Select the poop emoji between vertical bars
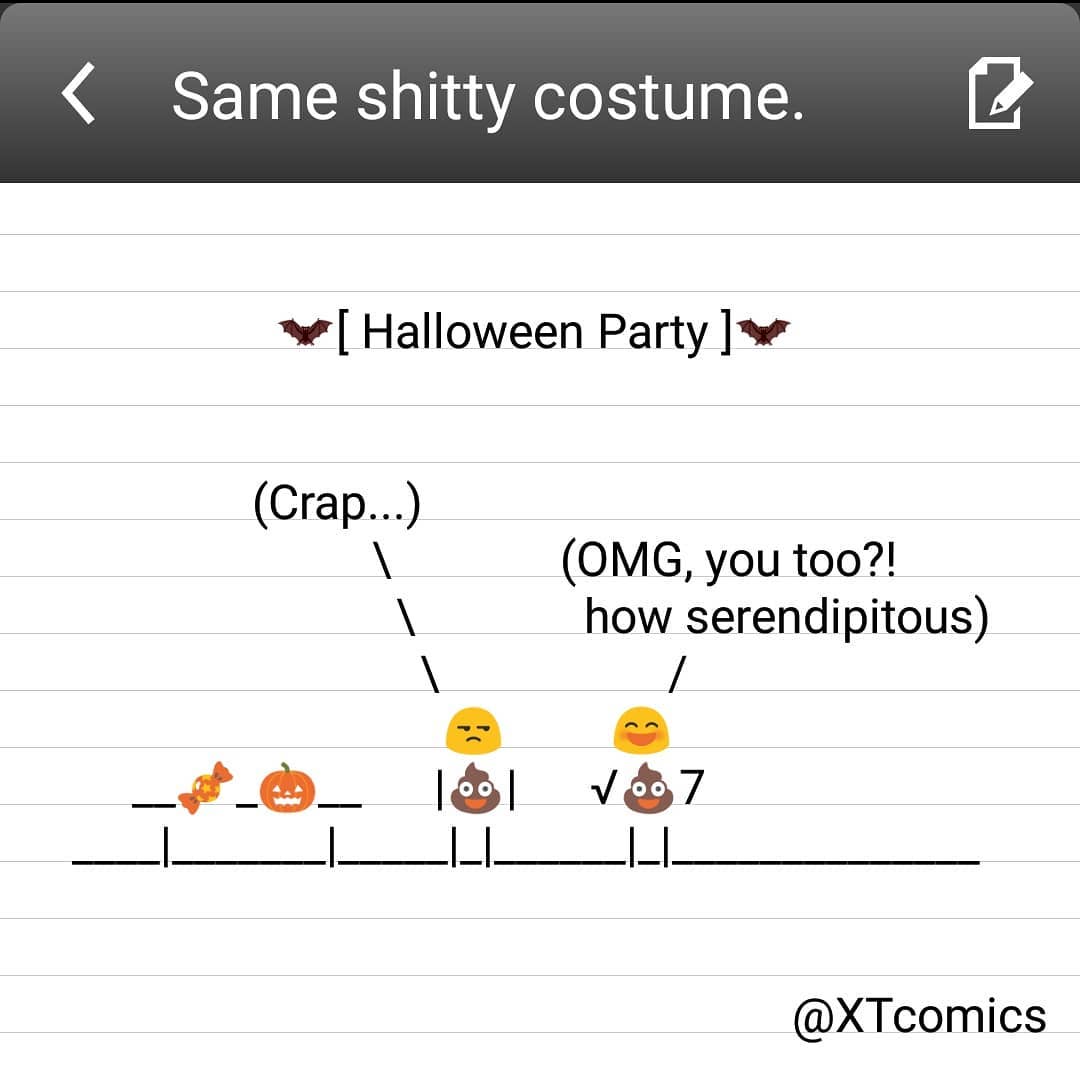 click(x=475, y=789)
